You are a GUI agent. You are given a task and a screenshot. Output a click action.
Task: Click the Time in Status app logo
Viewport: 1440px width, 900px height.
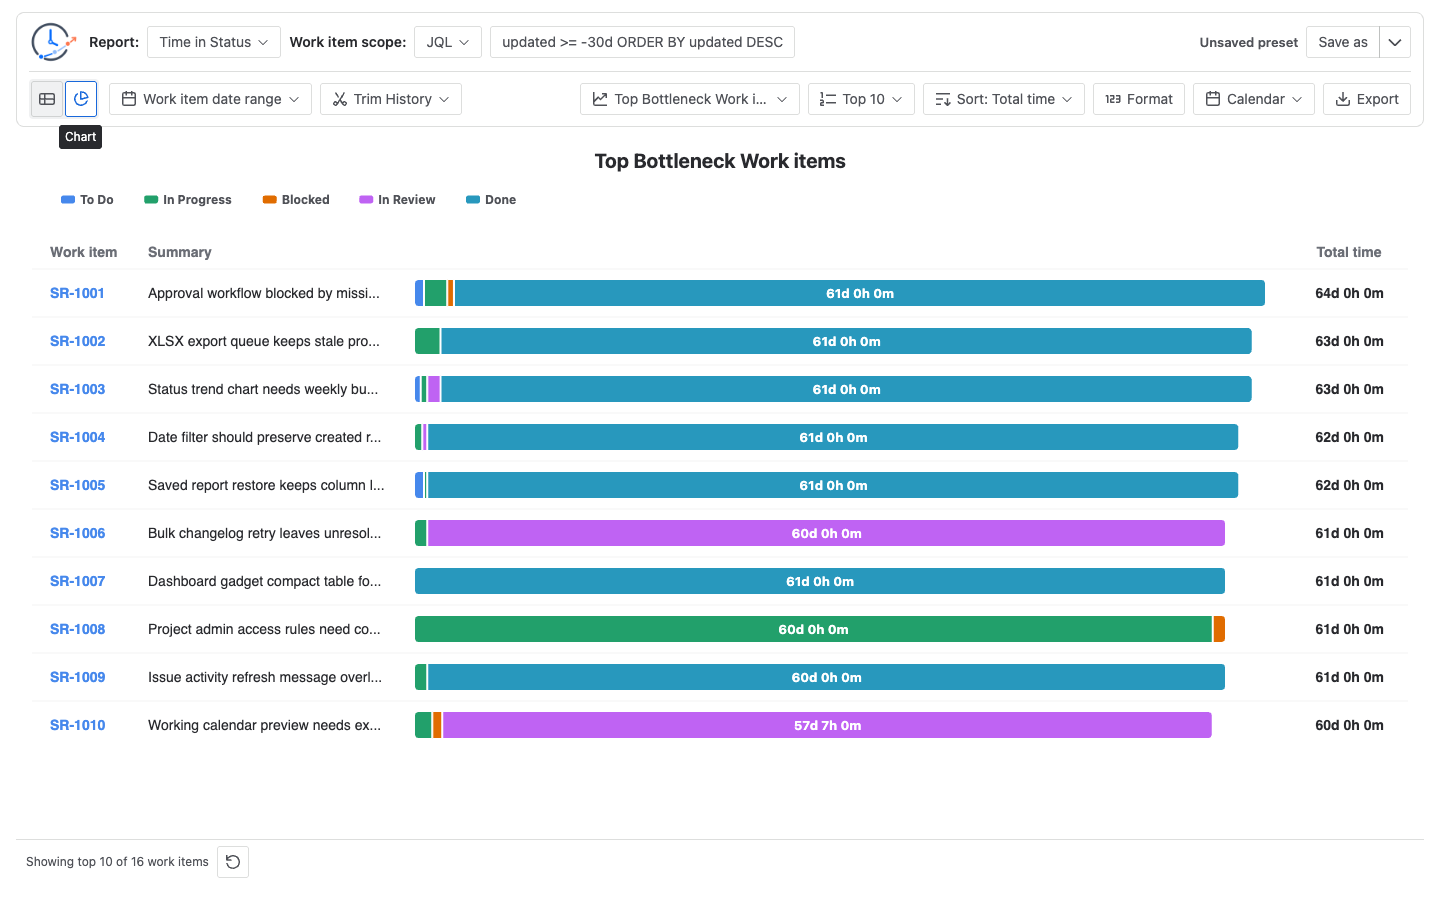click(x=53, y=42)
